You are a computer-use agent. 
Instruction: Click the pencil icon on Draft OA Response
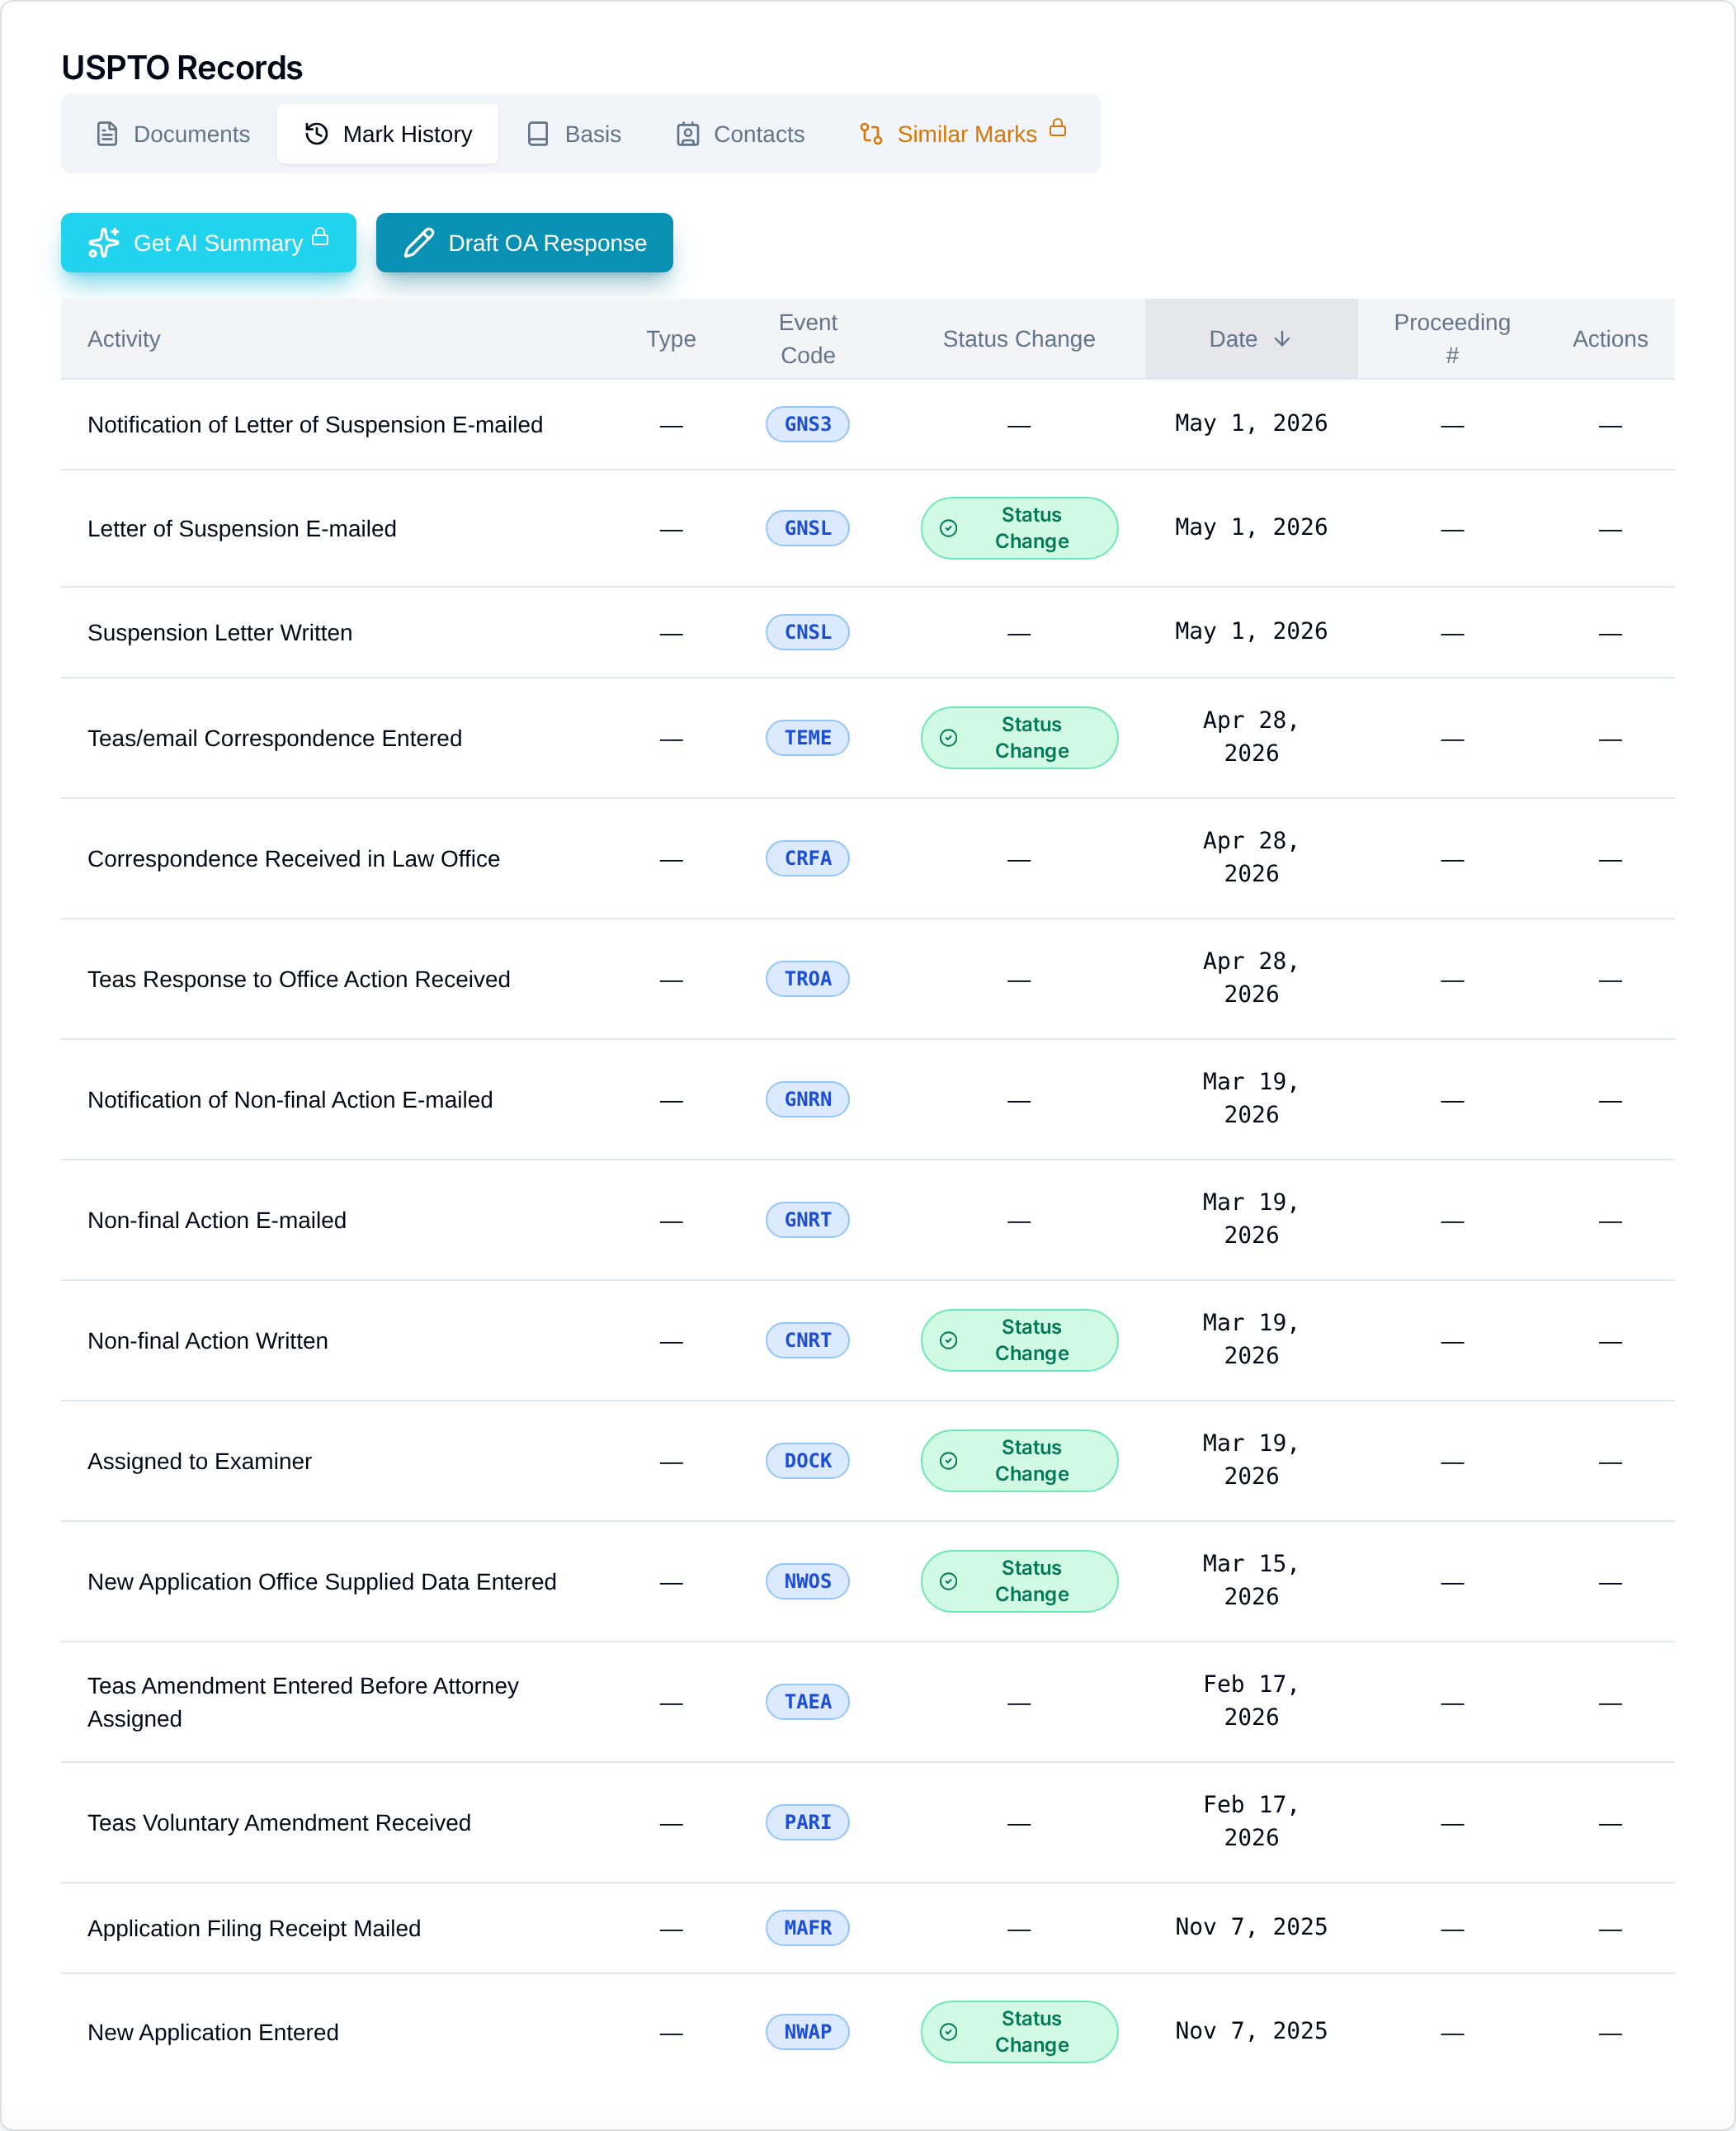point(419,243)
